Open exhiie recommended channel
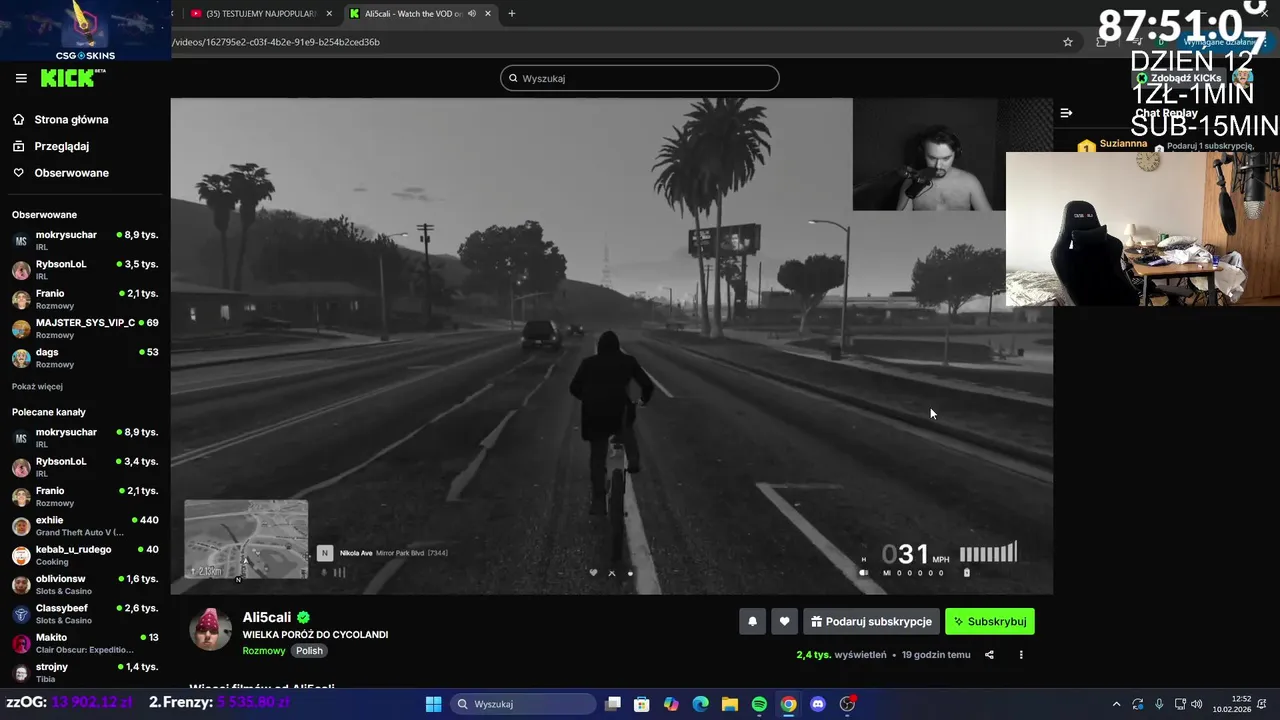The image size is (1280, 720). [x=85, y=526]
